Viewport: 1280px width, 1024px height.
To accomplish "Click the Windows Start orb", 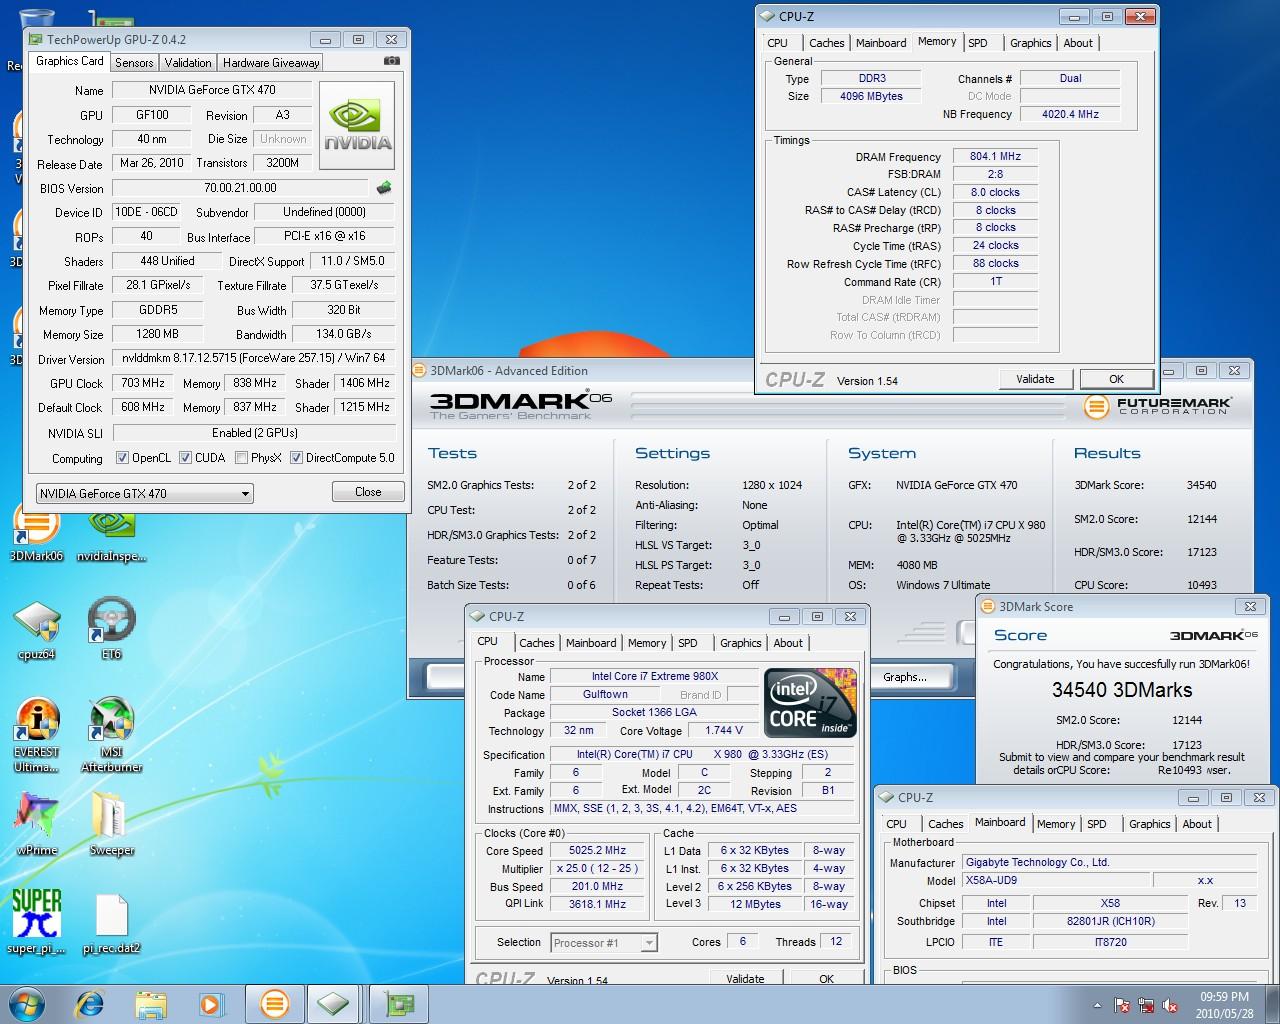I will click(x=26, y=1003).
